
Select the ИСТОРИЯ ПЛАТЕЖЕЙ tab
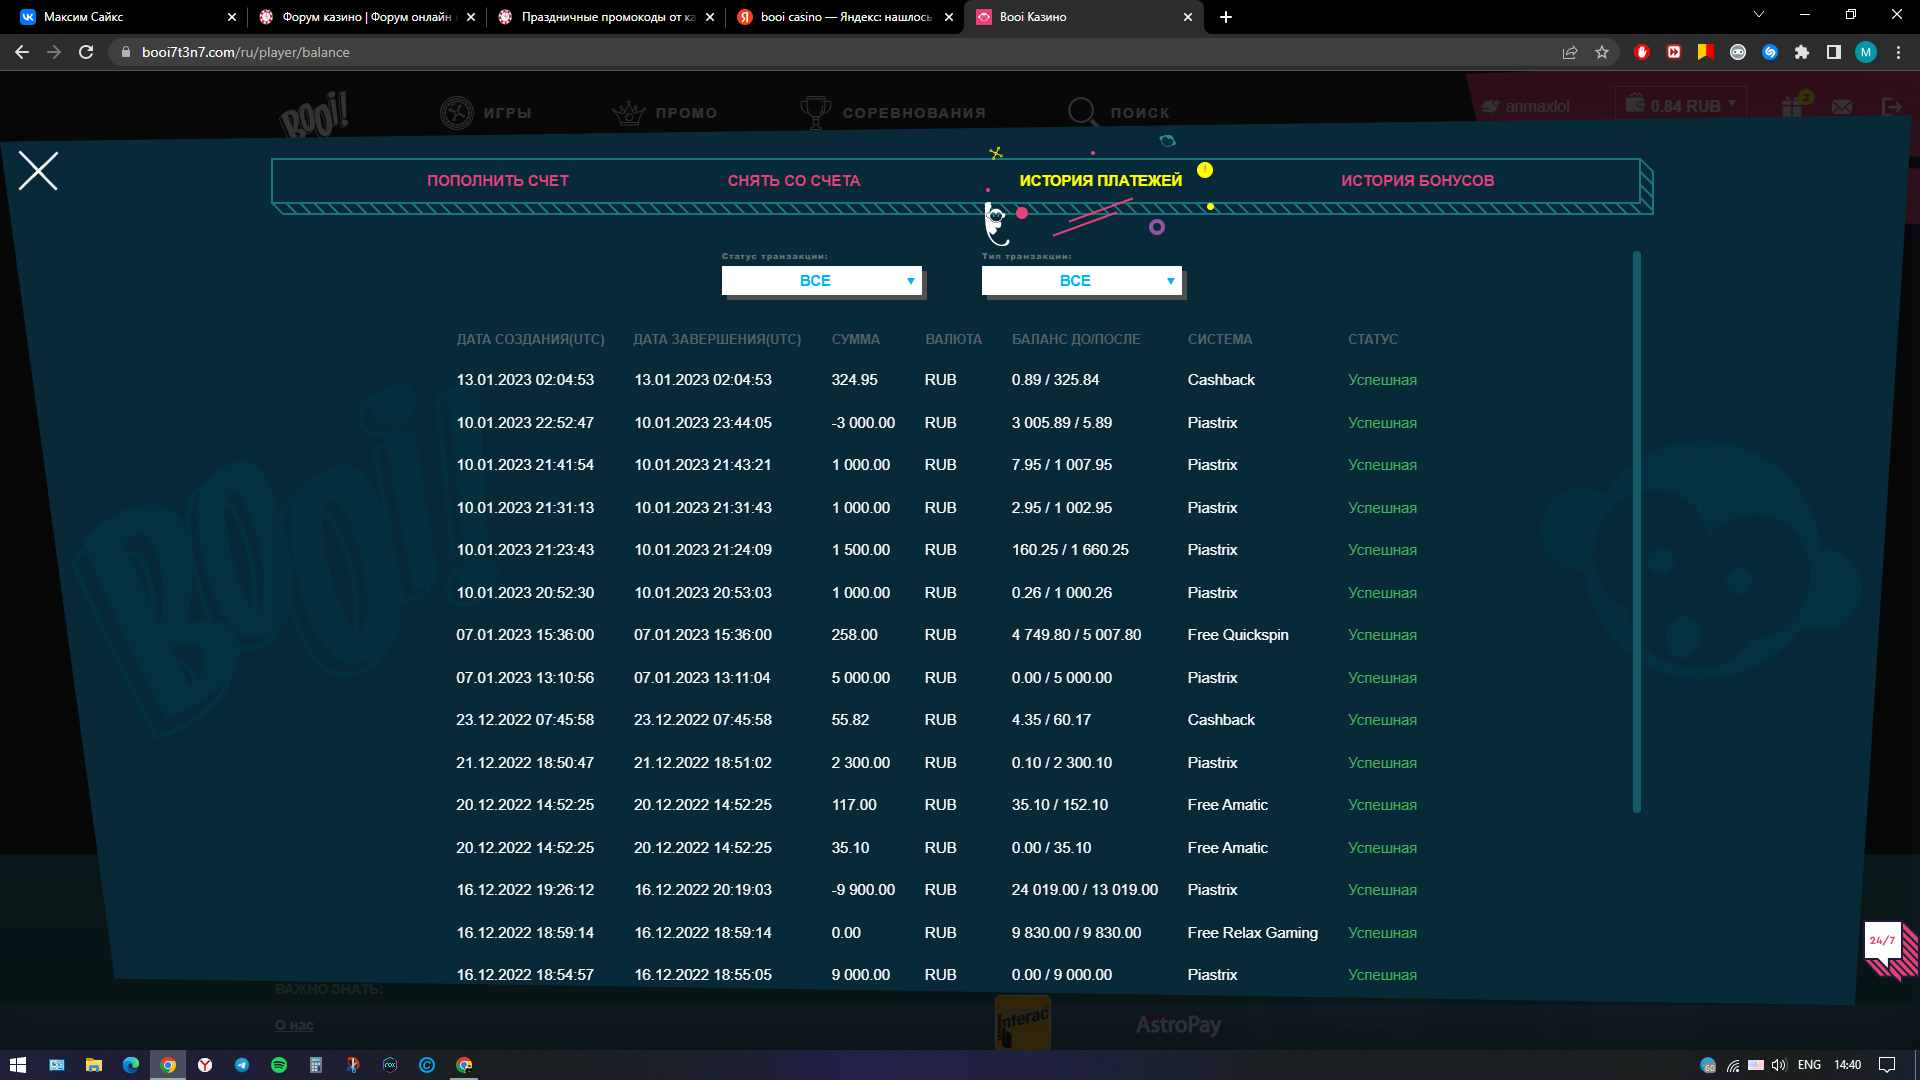1100,181
